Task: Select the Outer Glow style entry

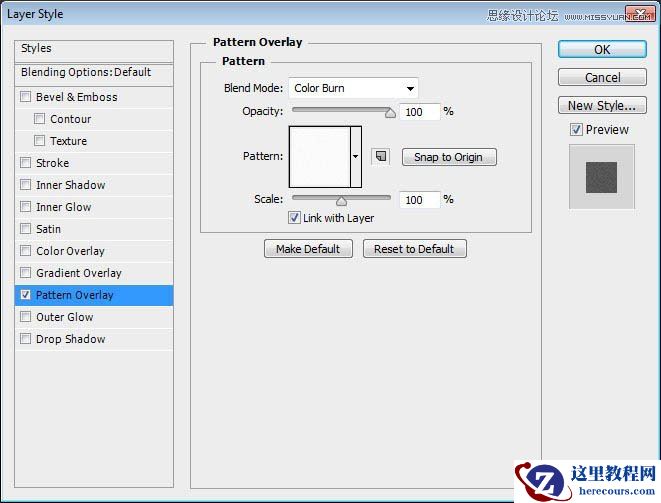Action: click(94, 317)
